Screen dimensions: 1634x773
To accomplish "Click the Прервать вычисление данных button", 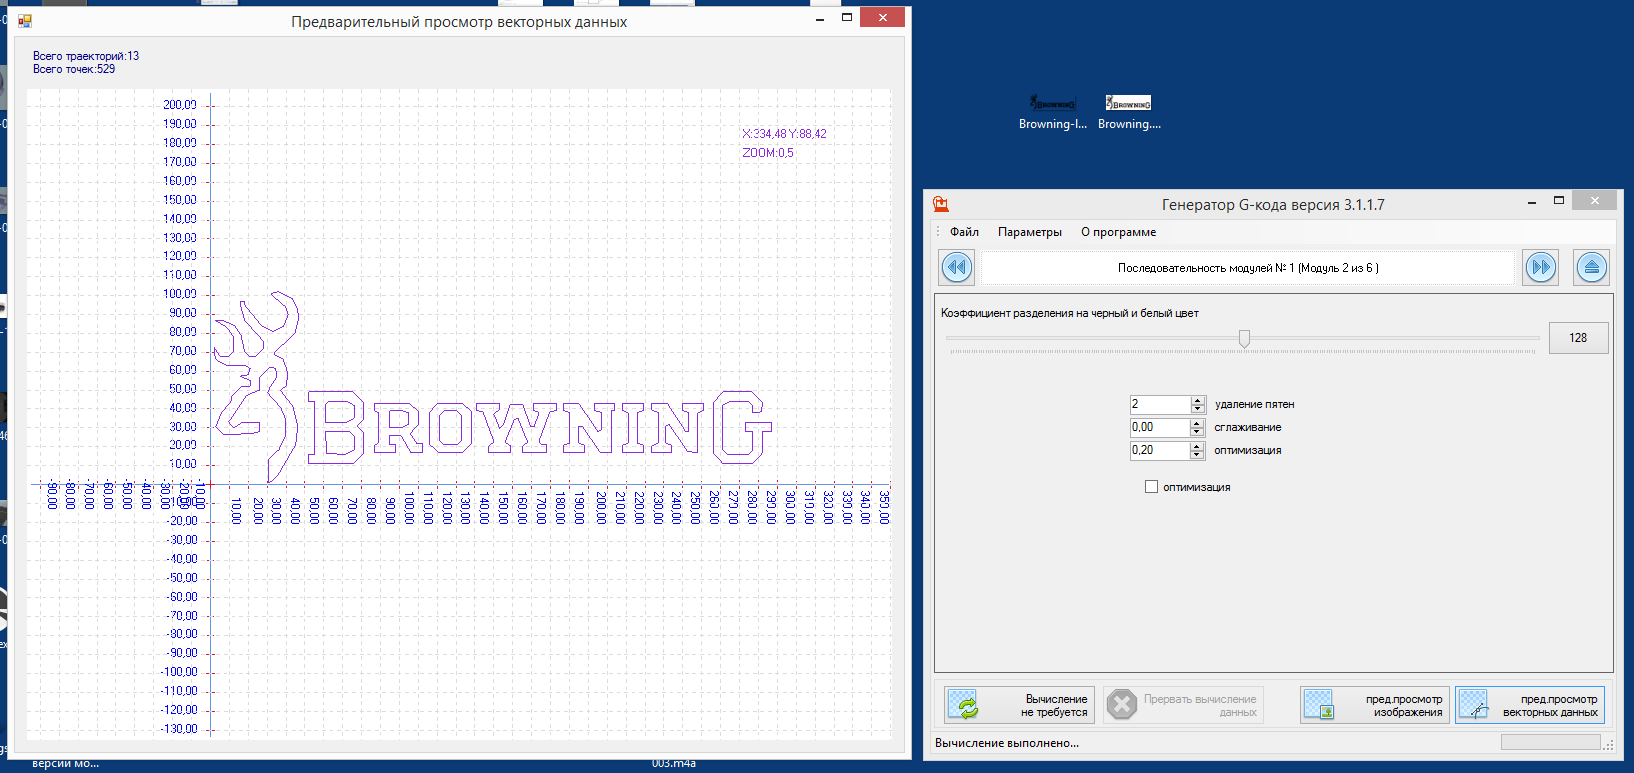I will [1184, 705].
